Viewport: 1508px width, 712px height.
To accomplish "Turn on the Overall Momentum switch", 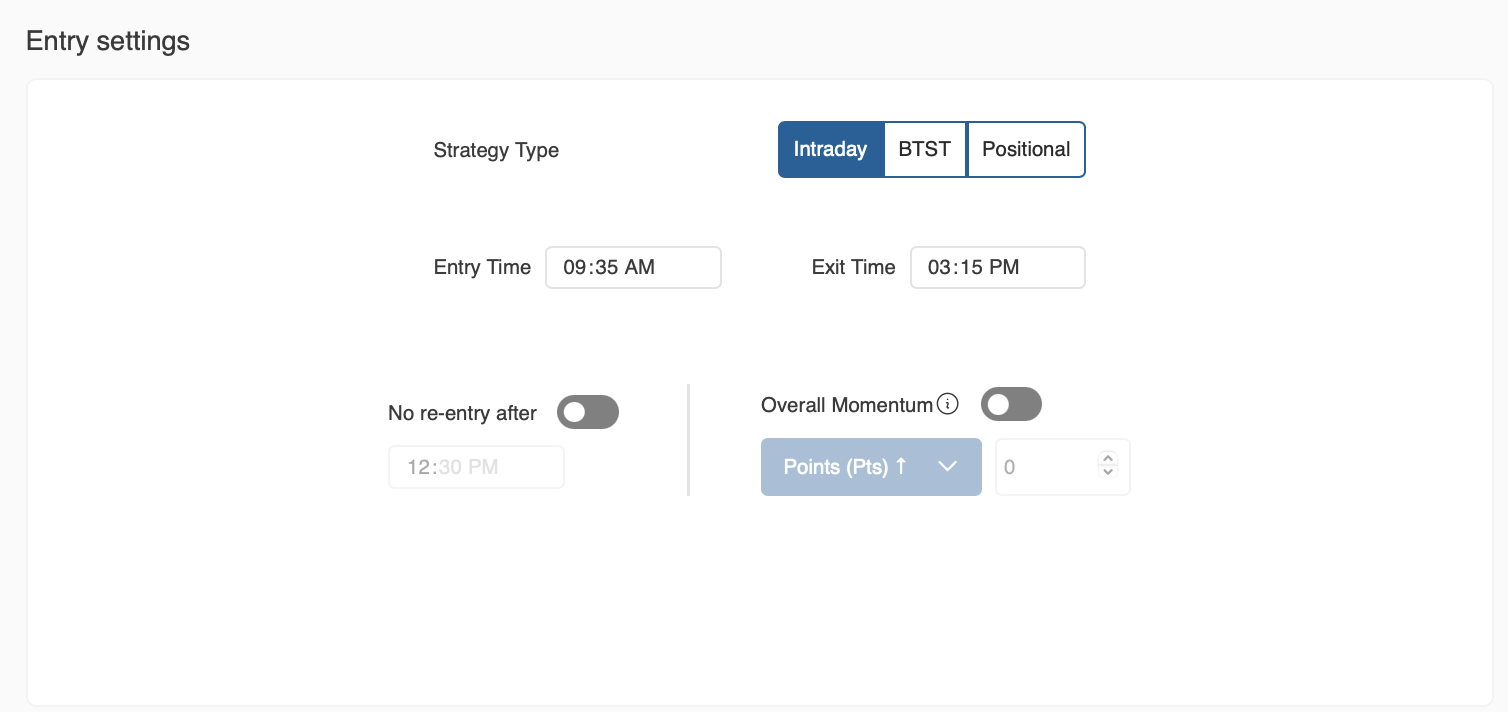I will pos(1012,405).
